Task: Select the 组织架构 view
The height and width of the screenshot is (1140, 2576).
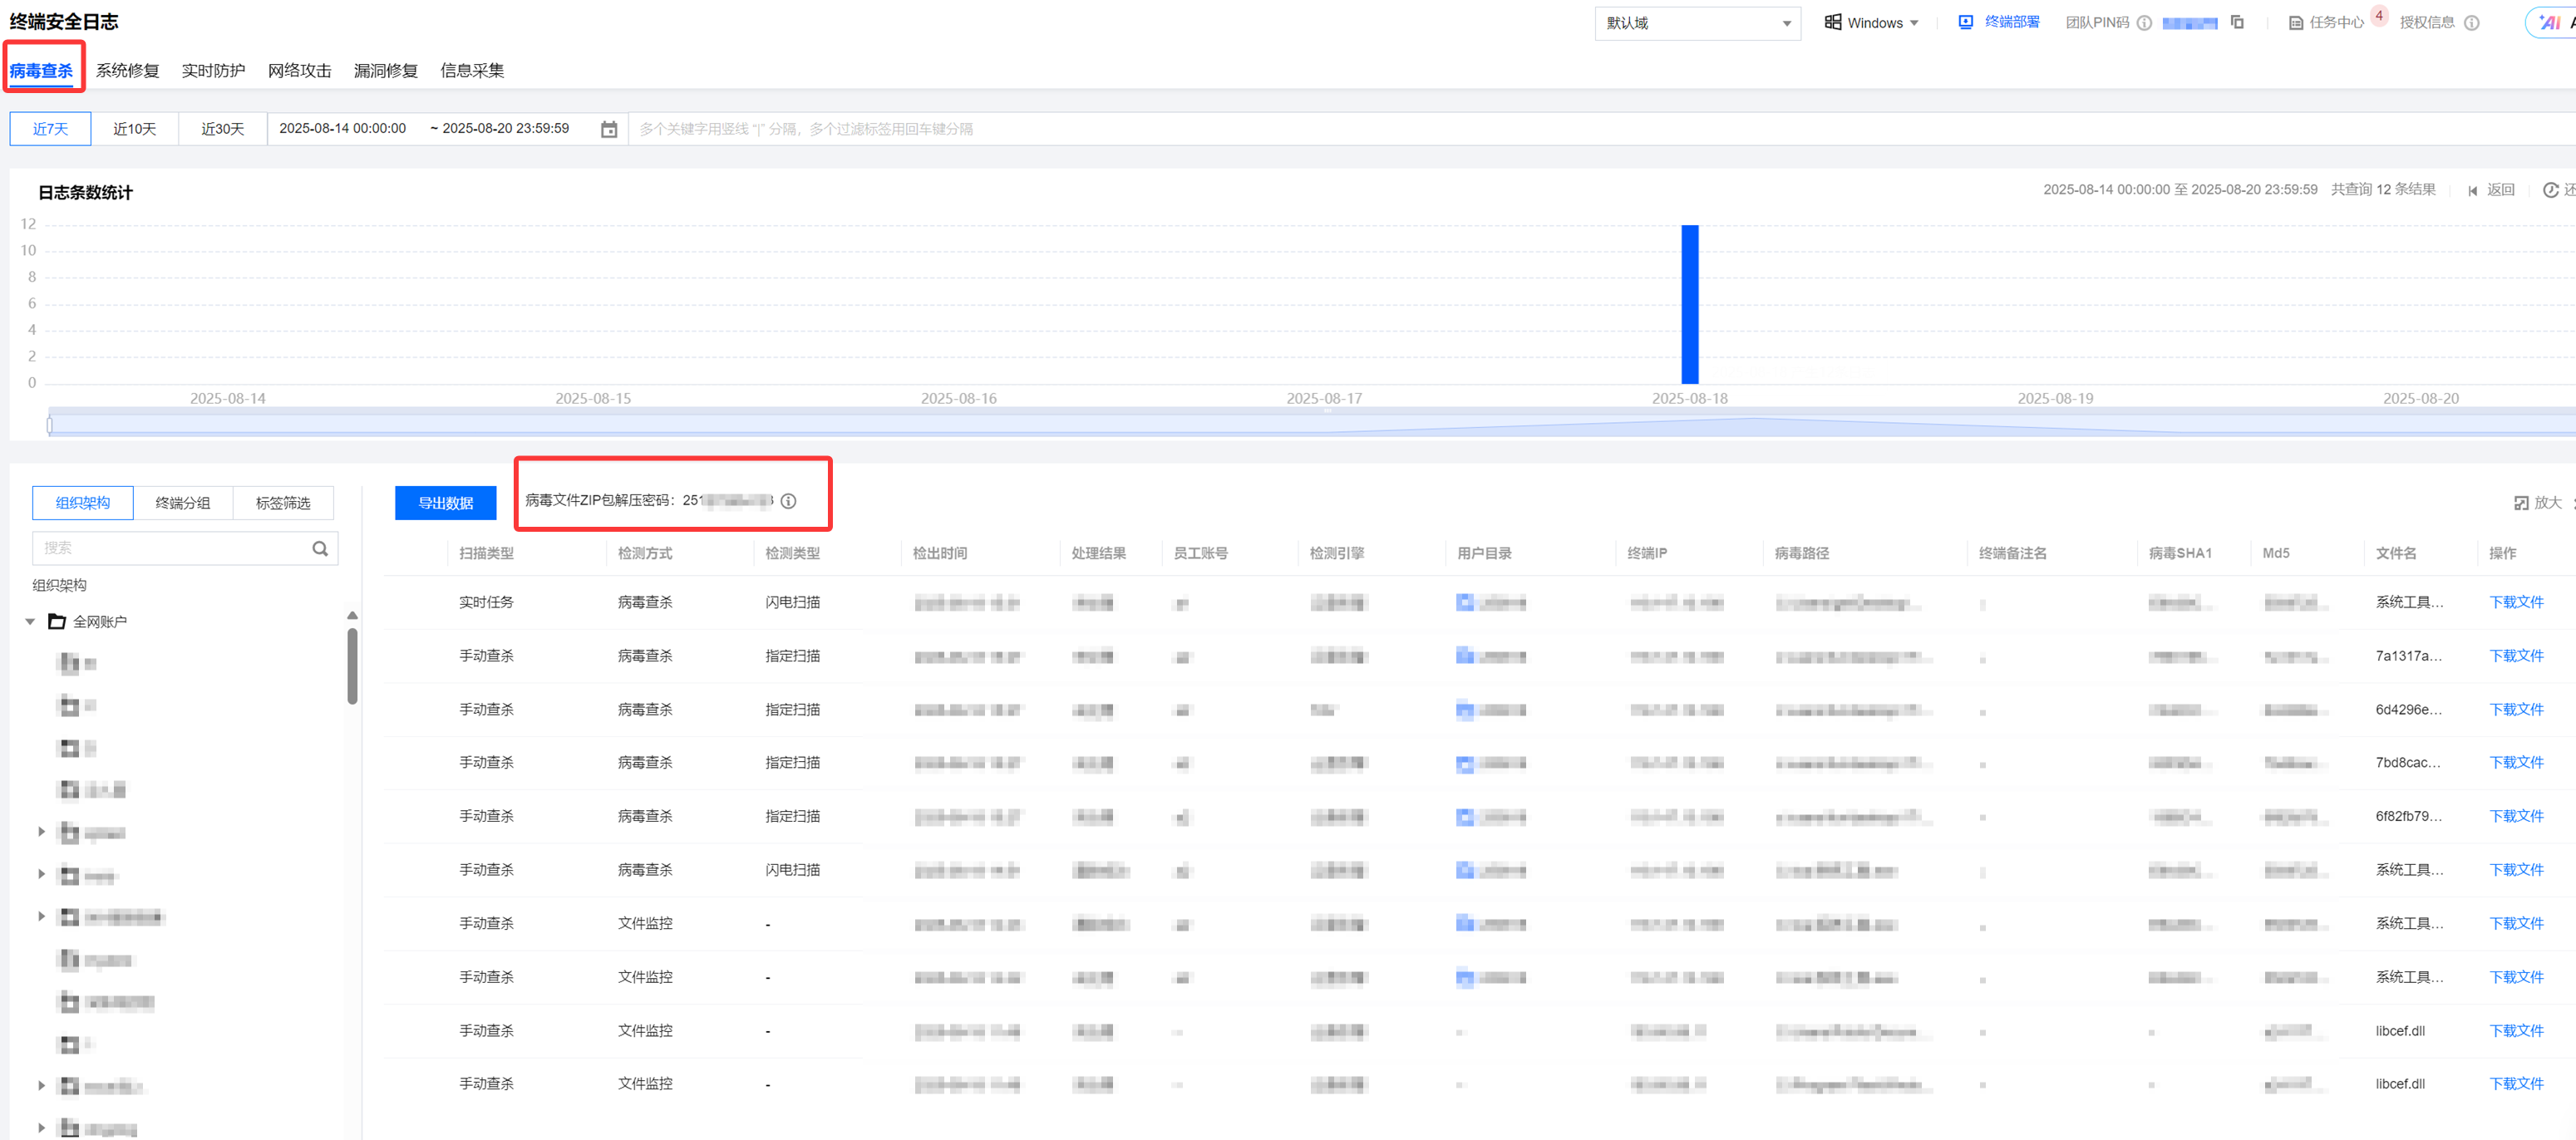Action: [83, 503]
